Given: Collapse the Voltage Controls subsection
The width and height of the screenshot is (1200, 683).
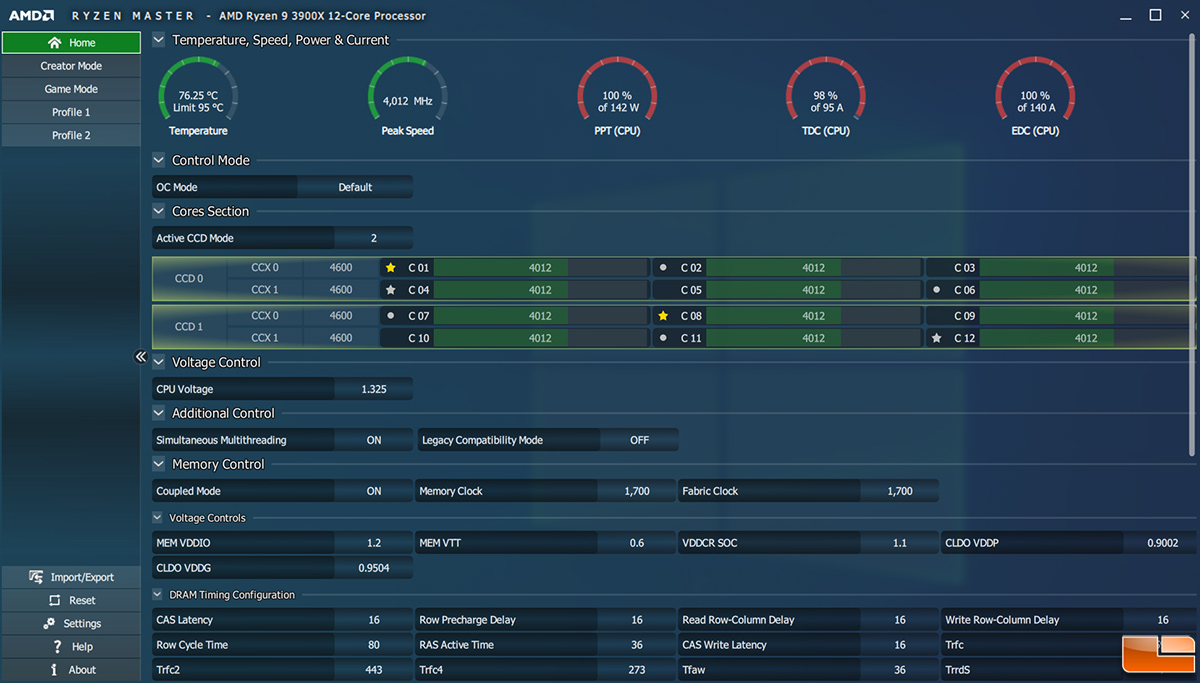Looking at the screenshot, I should pos(158,518).
